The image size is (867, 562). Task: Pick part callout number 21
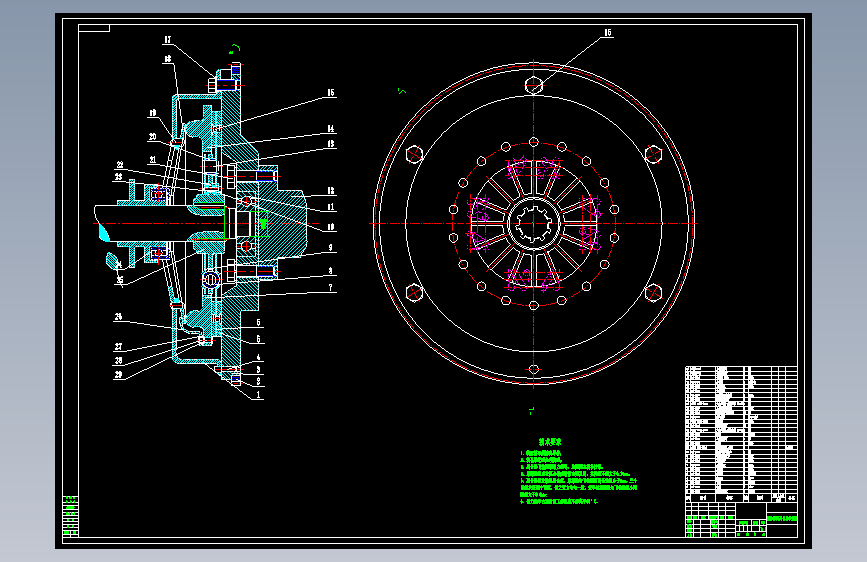(153, 160)
